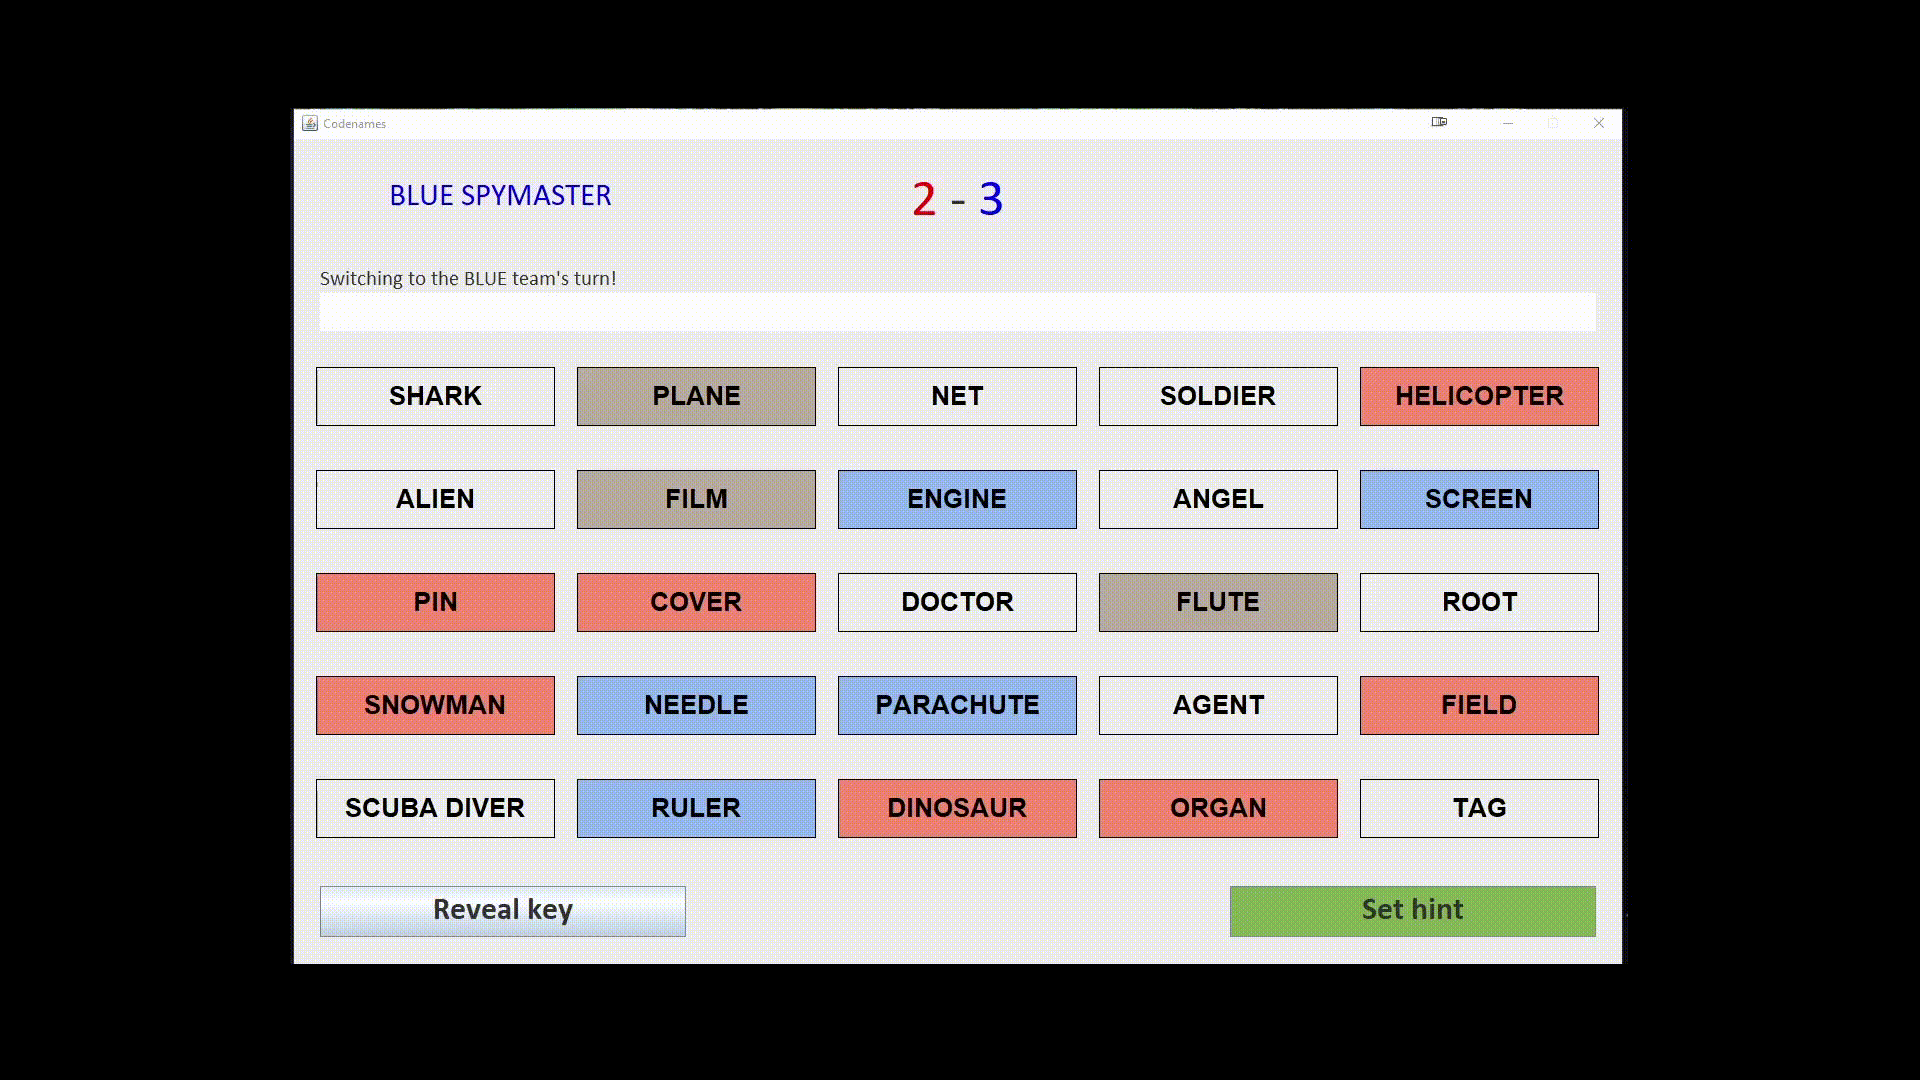Select the PIN red card

tap(435, 601)
